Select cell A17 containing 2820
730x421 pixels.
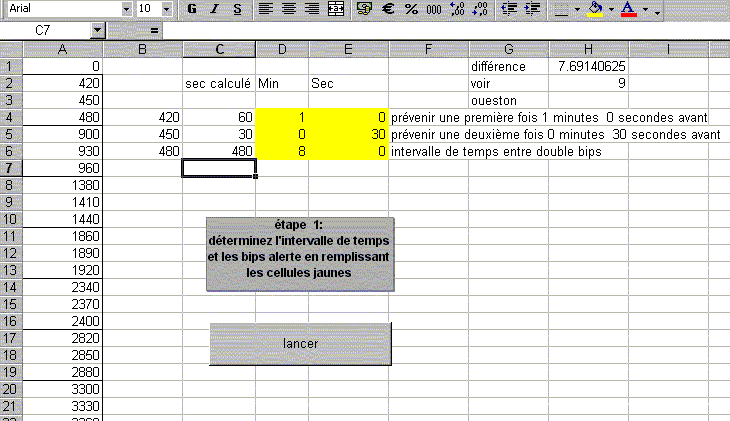(x=62, y=338)
